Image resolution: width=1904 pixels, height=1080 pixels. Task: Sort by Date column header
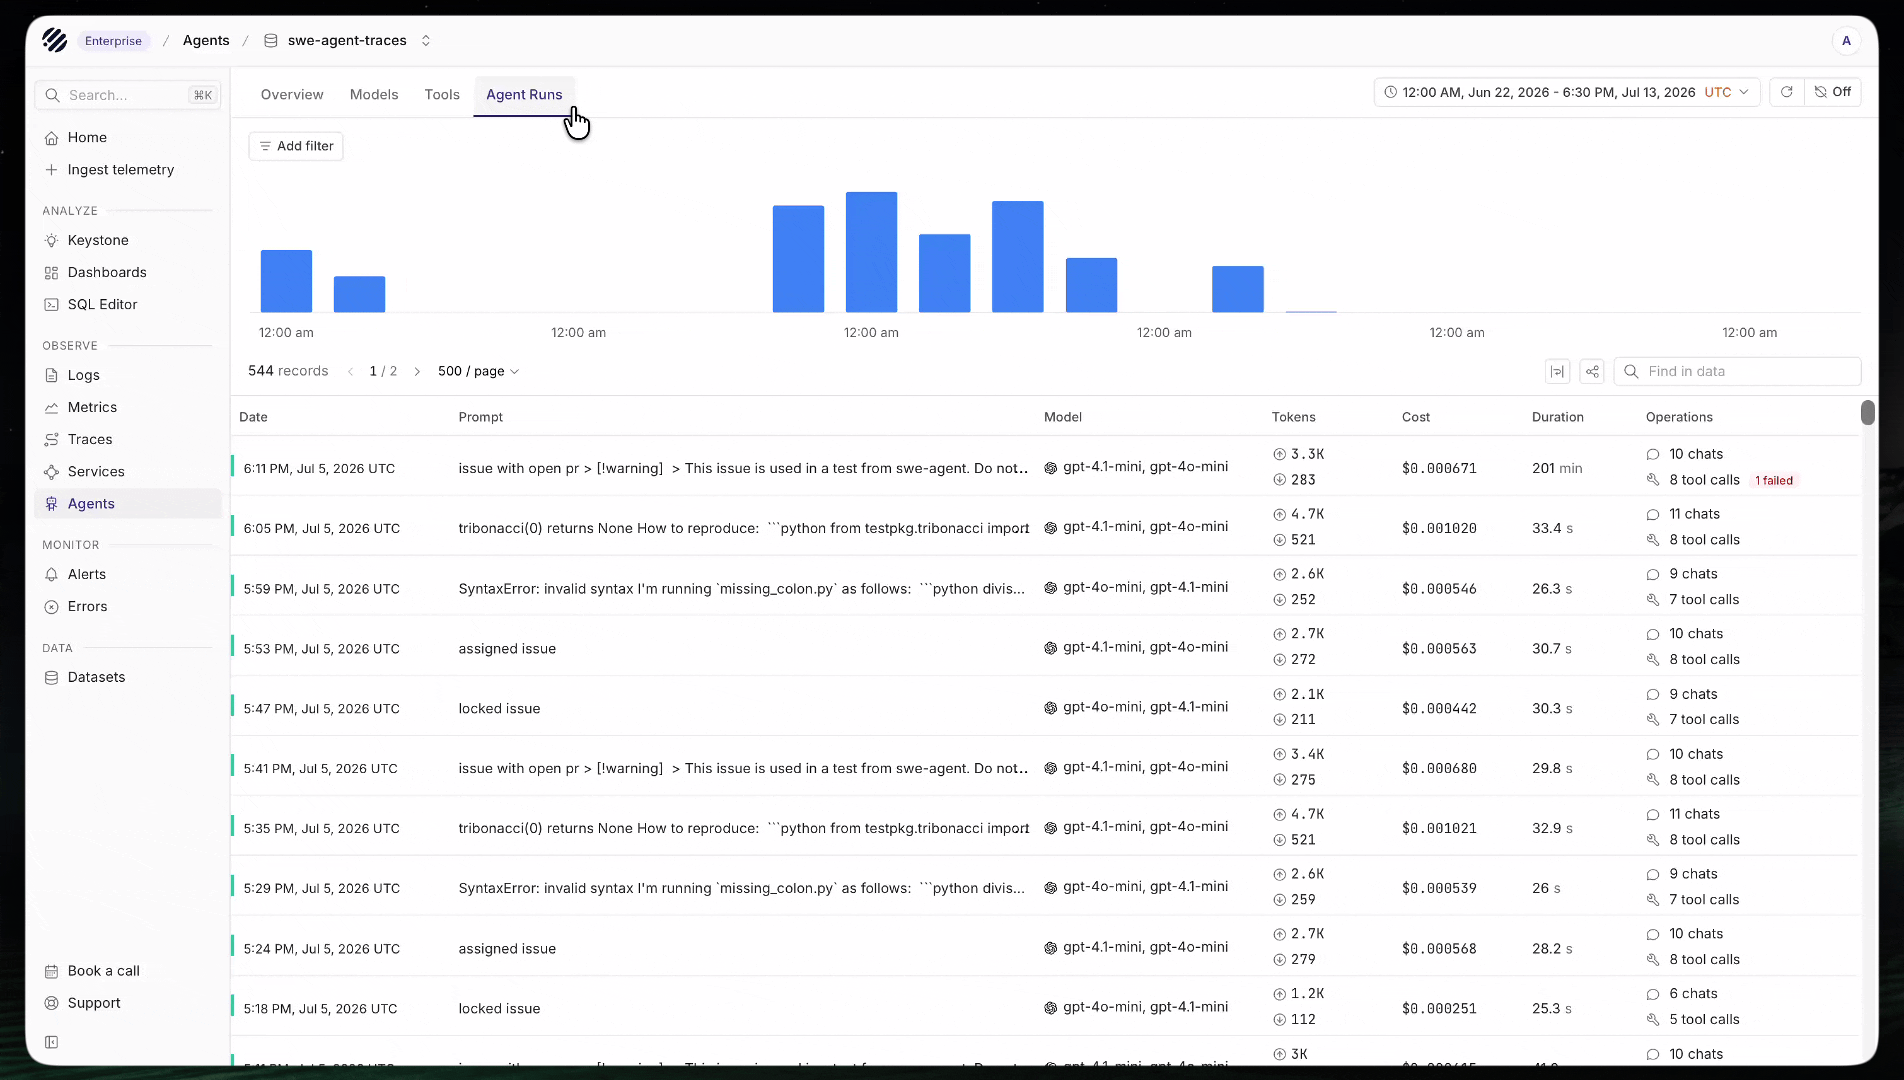(253, 417)
